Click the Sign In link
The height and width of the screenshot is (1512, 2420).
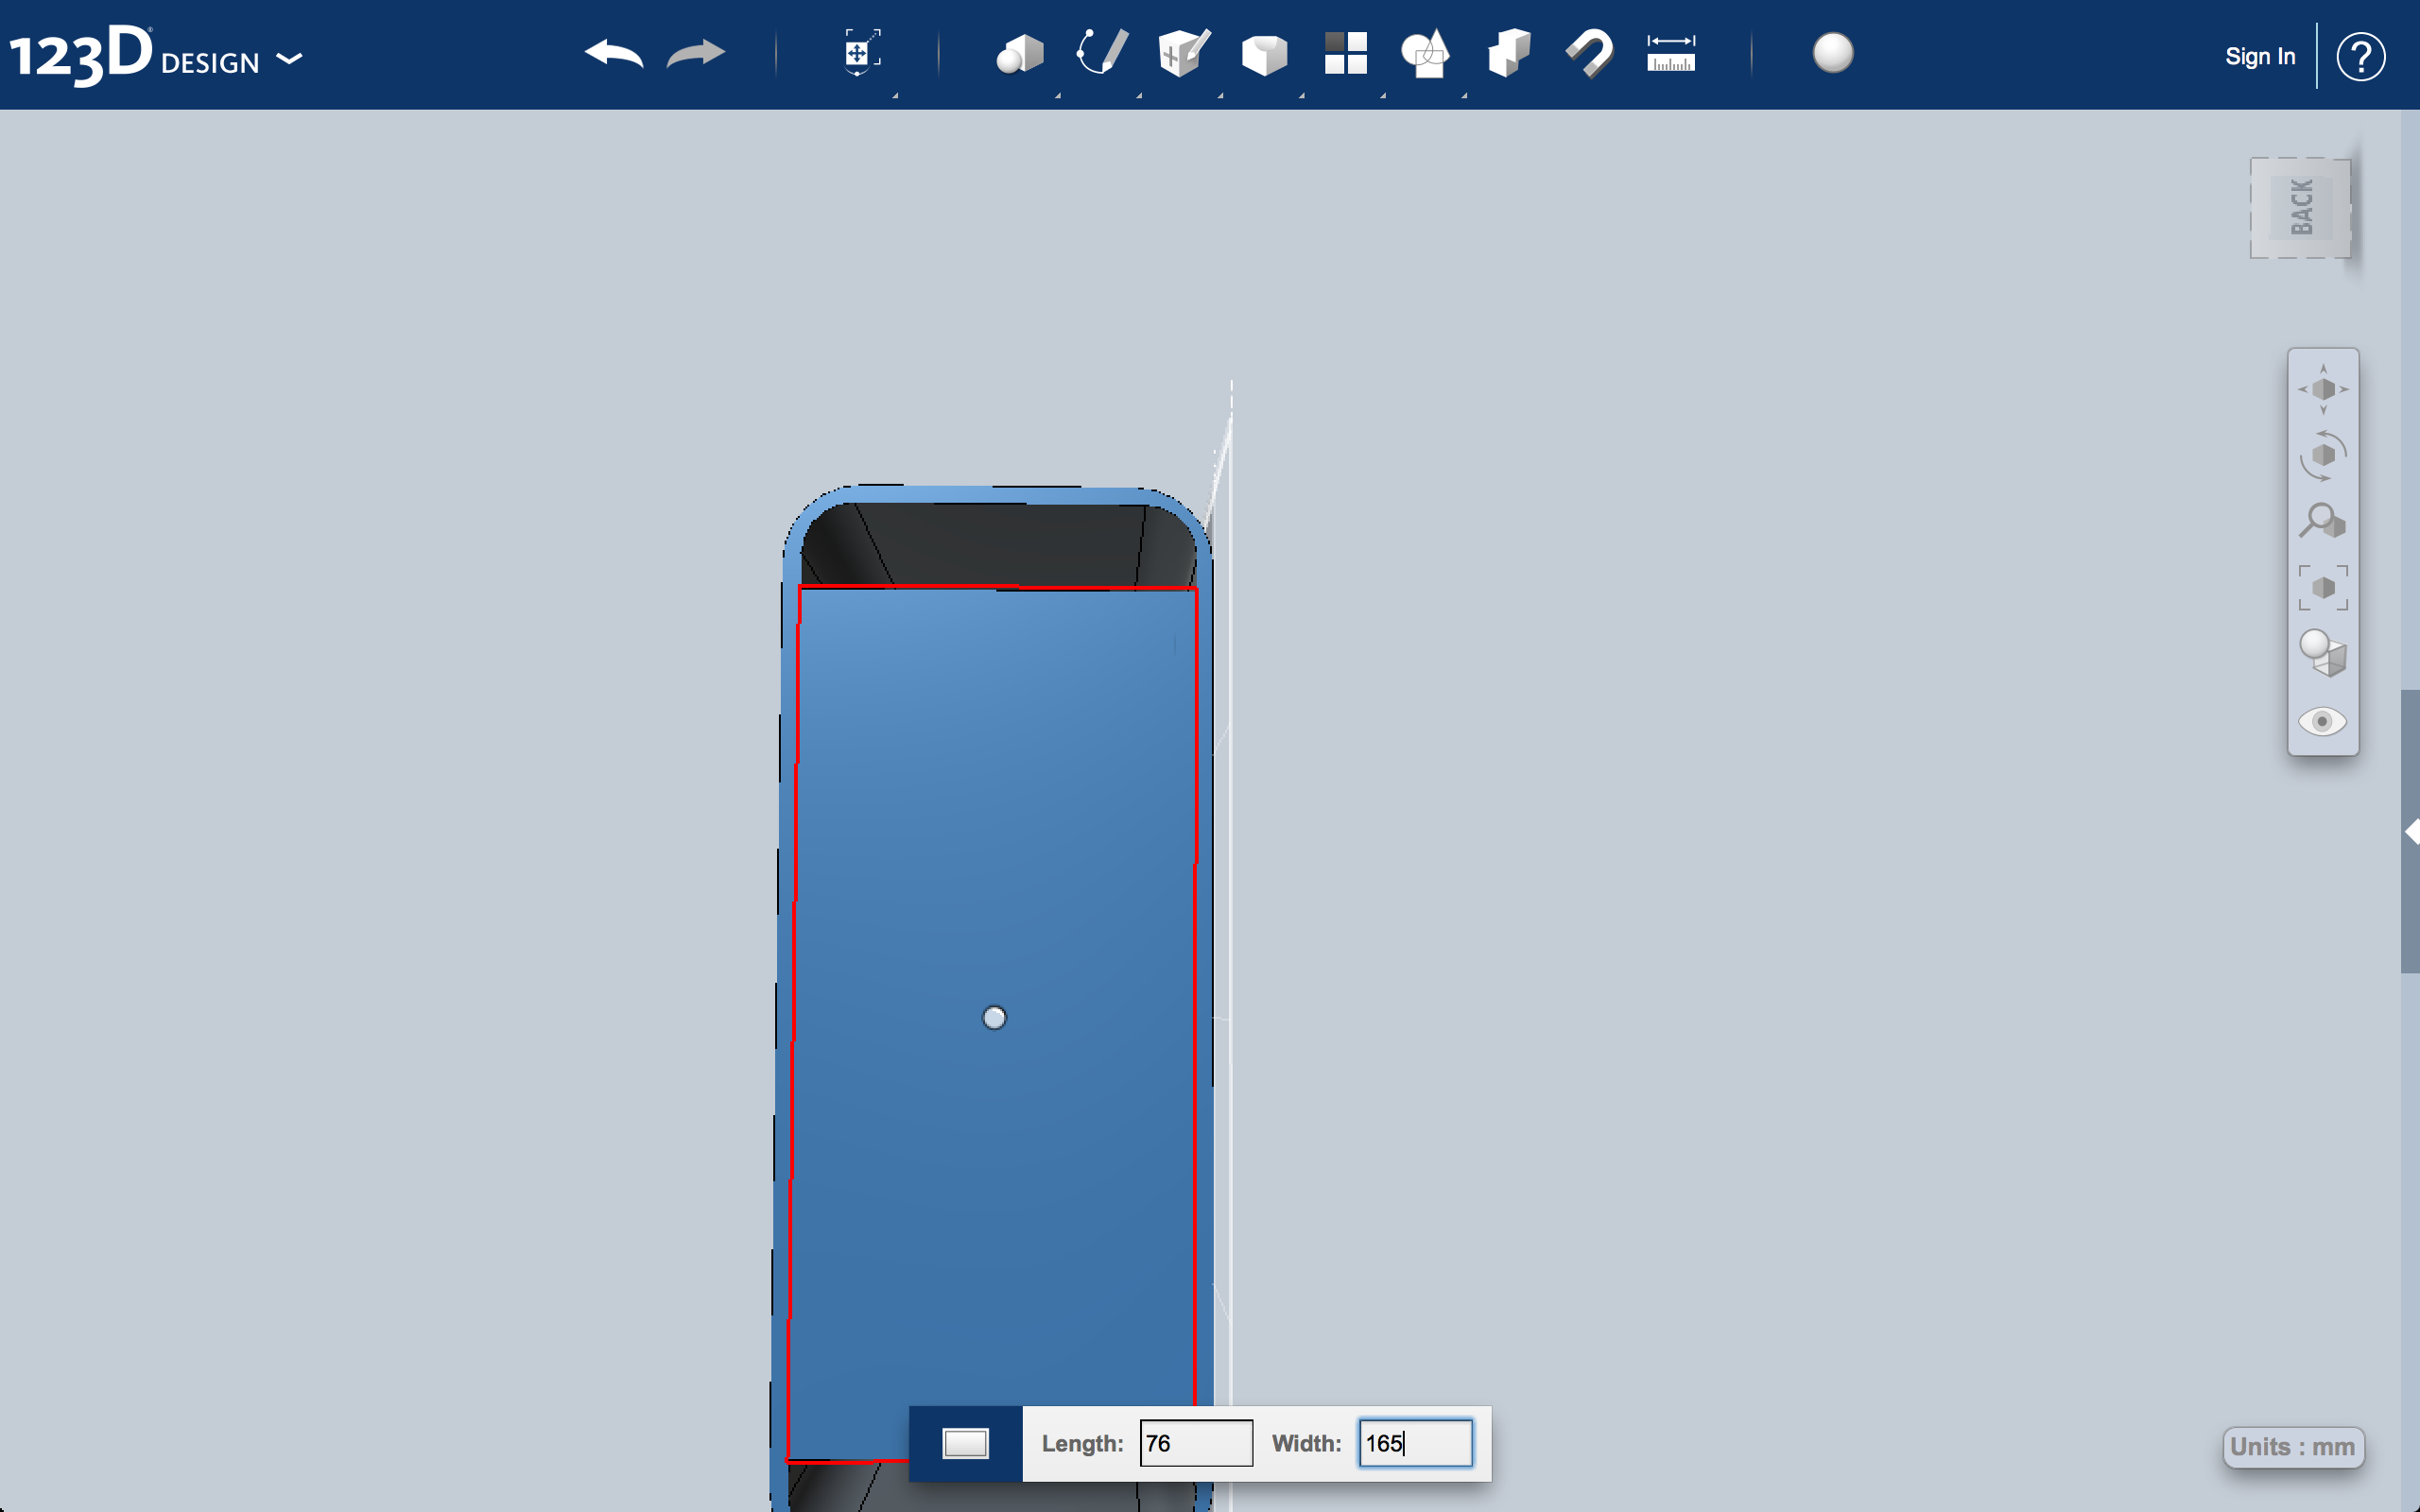pyautogui.click(x=2259, y=56)
